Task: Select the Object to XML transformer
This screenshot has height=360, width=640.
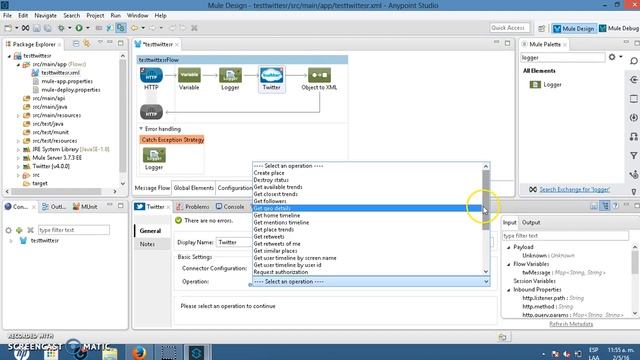Action: (x=319, y=76)
